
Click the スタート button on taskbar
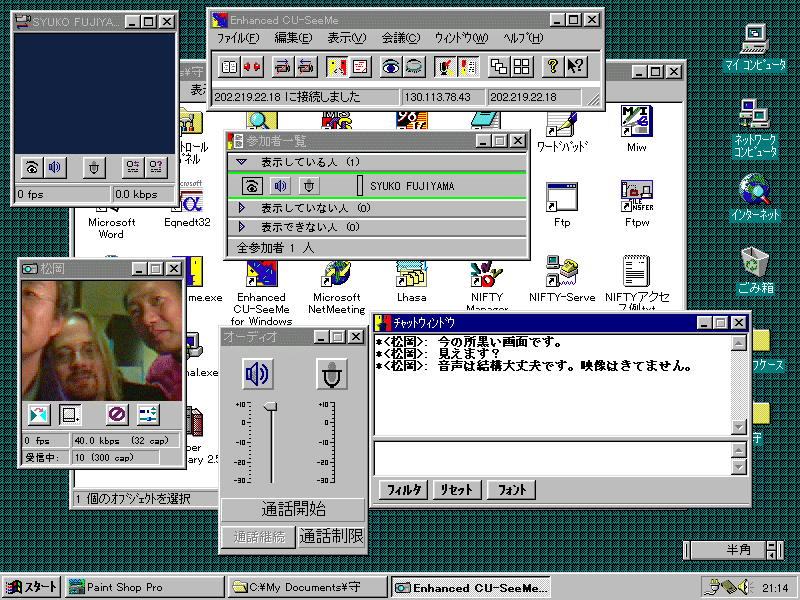pos(32,587)
